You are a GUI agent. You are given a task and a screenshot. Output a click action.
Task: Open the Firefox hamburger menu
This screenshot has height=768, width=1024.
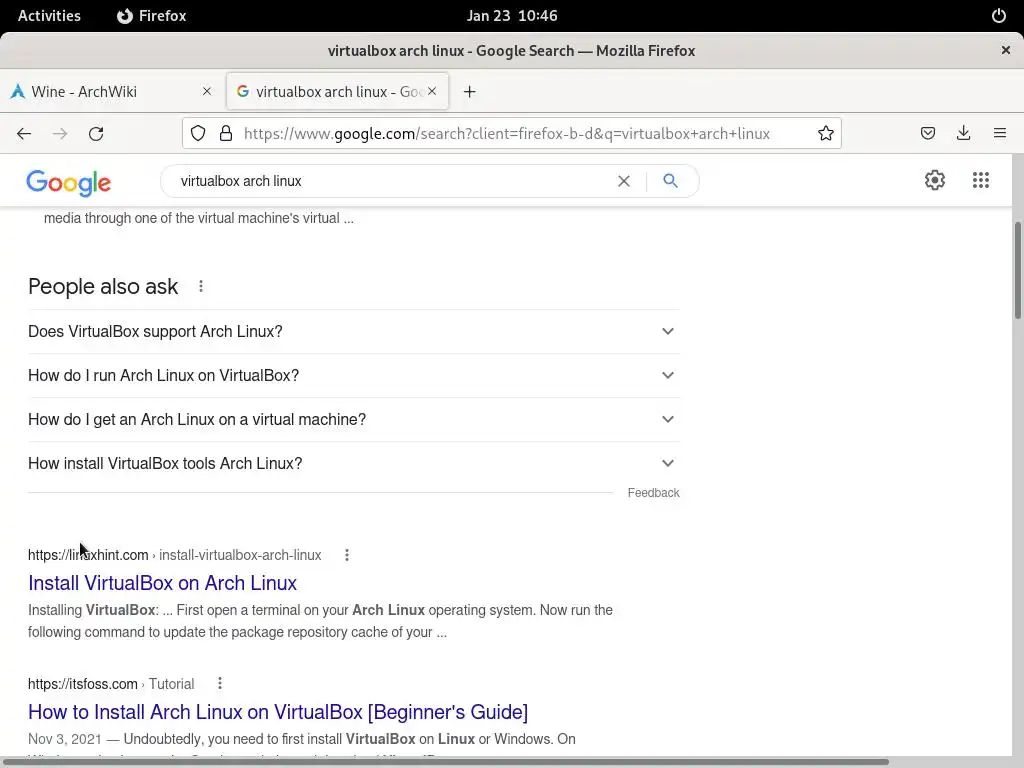pos(999,134)
